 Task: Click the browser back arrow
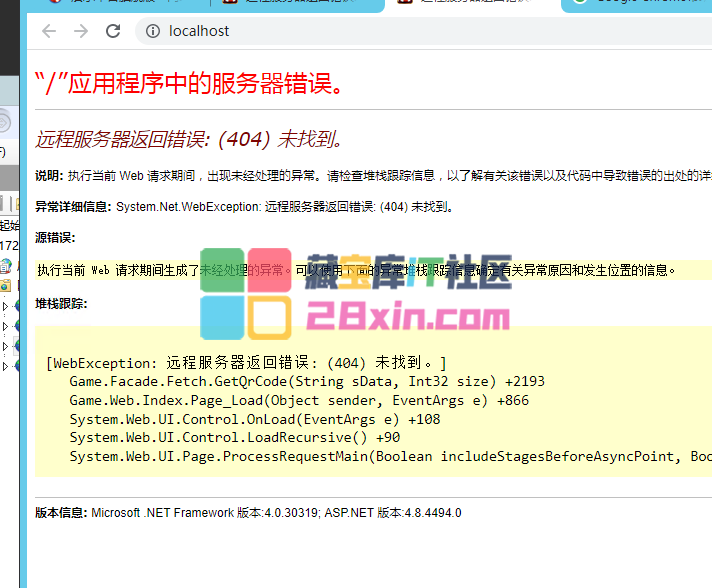49,31
